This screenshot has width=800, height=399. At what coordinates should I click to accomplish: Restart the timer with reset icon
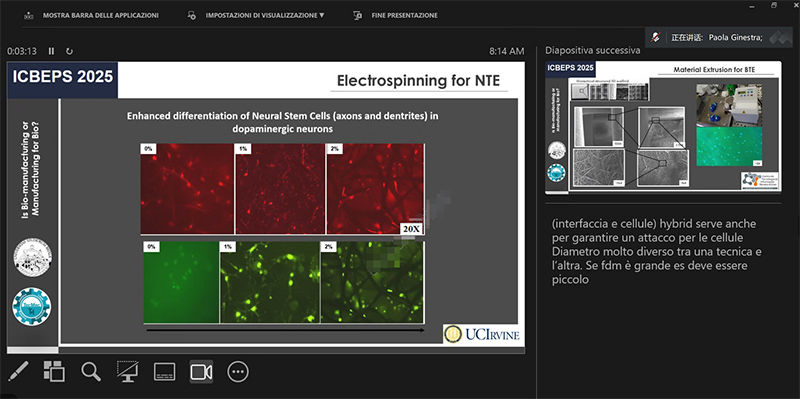click(69, 51)
